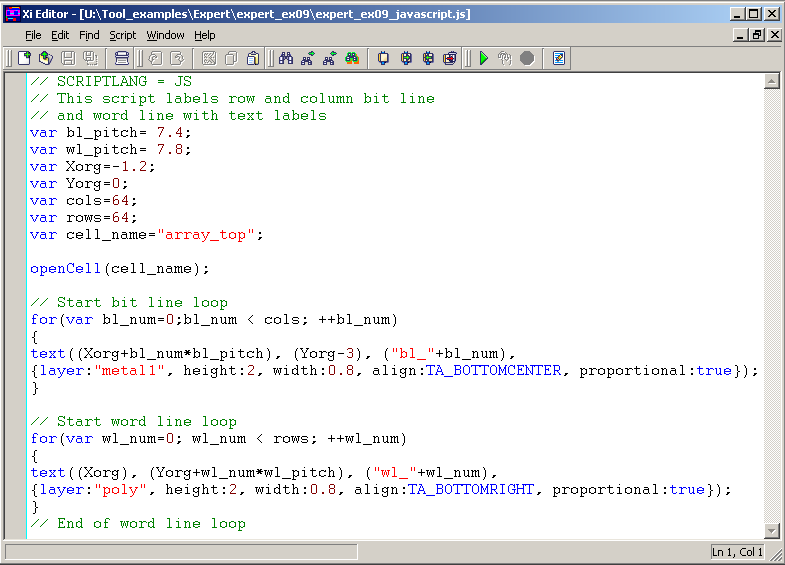Viewport: 785px width, 565px height.
Task: Toggle a bookmark with the bookmark icon
Action: (x=383, y=58)
